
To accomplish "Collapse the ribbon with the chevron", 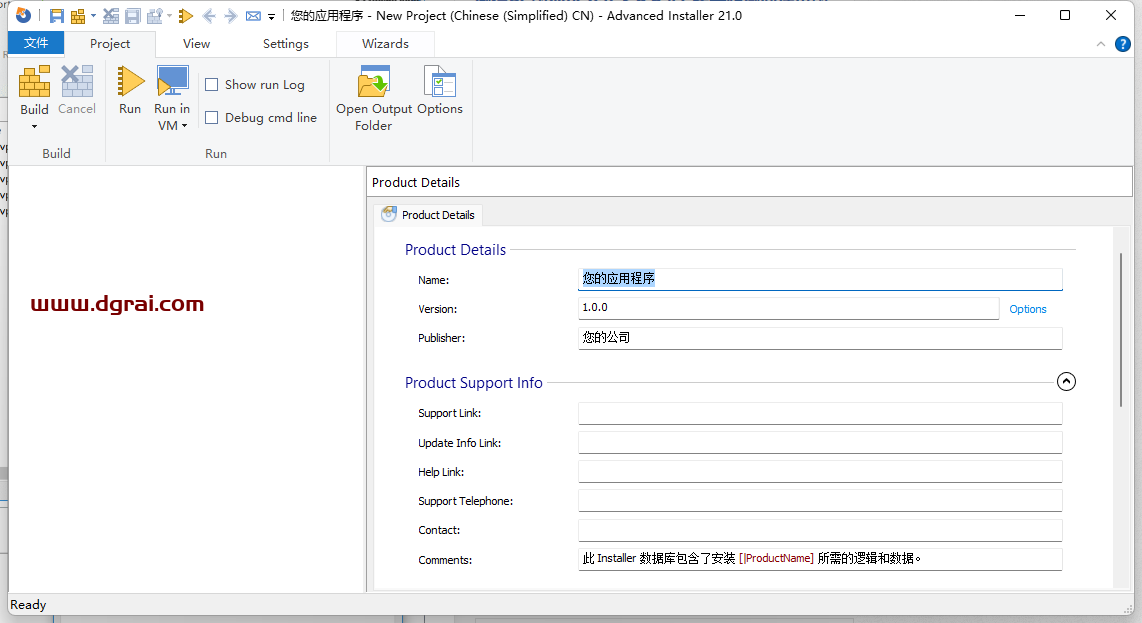I will click(x=1100, y=44).
